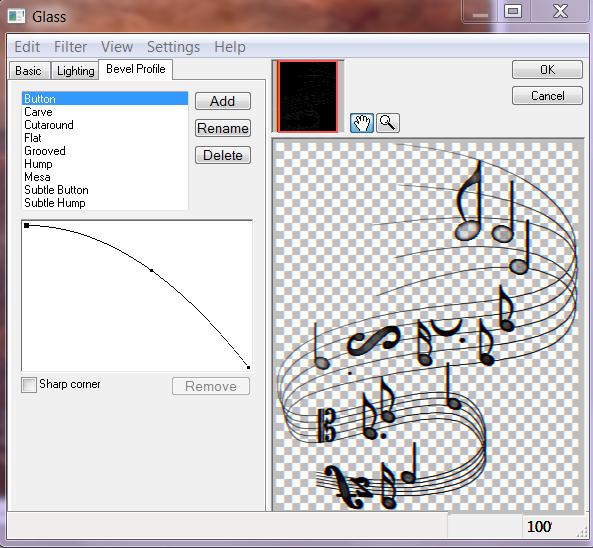
Task: Click the navigator preview thumbnail
Action: tap(307, 96)
